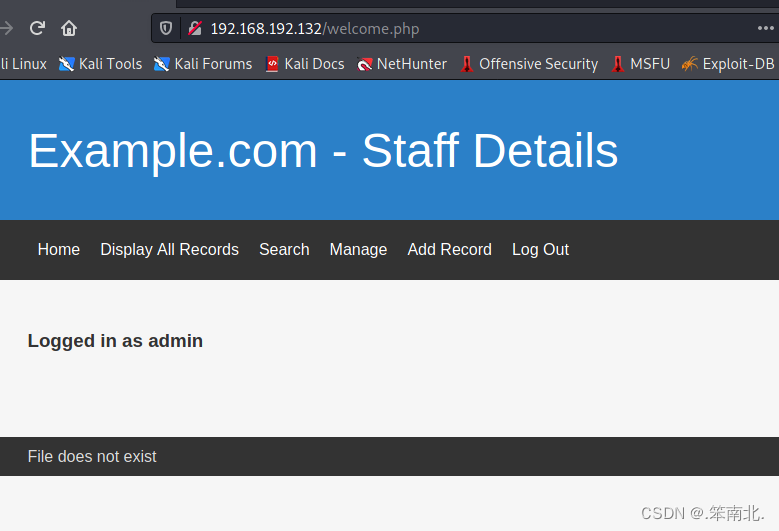
Task: Open Kali Forums bookmark
Action: point(203,64)
